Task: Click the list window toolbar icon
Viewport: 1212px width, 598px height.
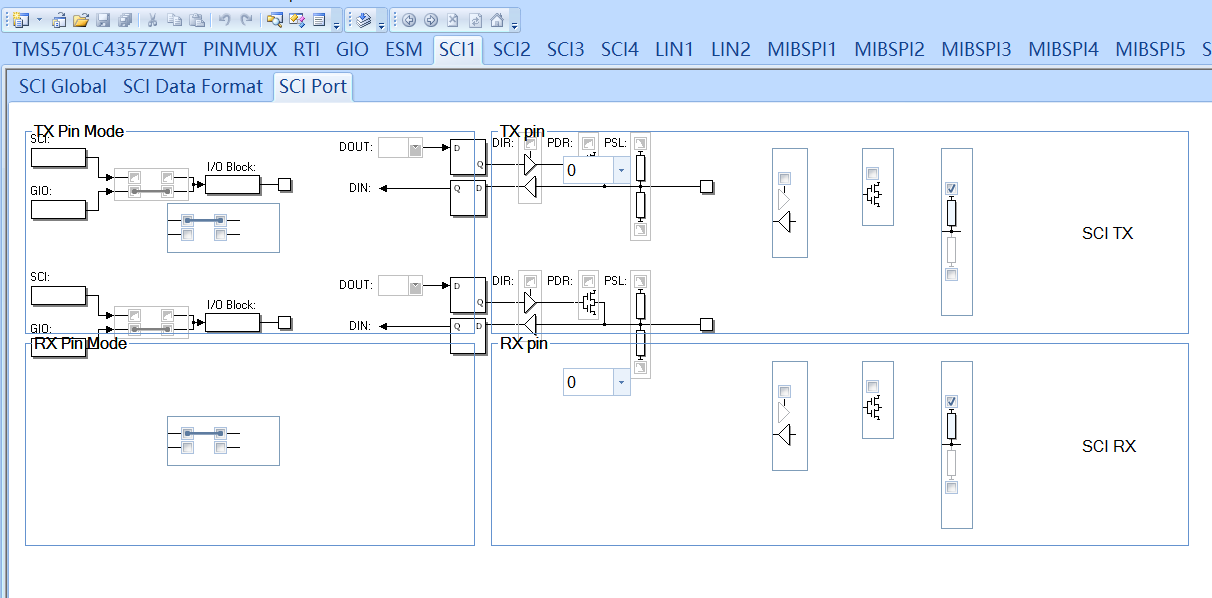Action: [x=319, y=19]
